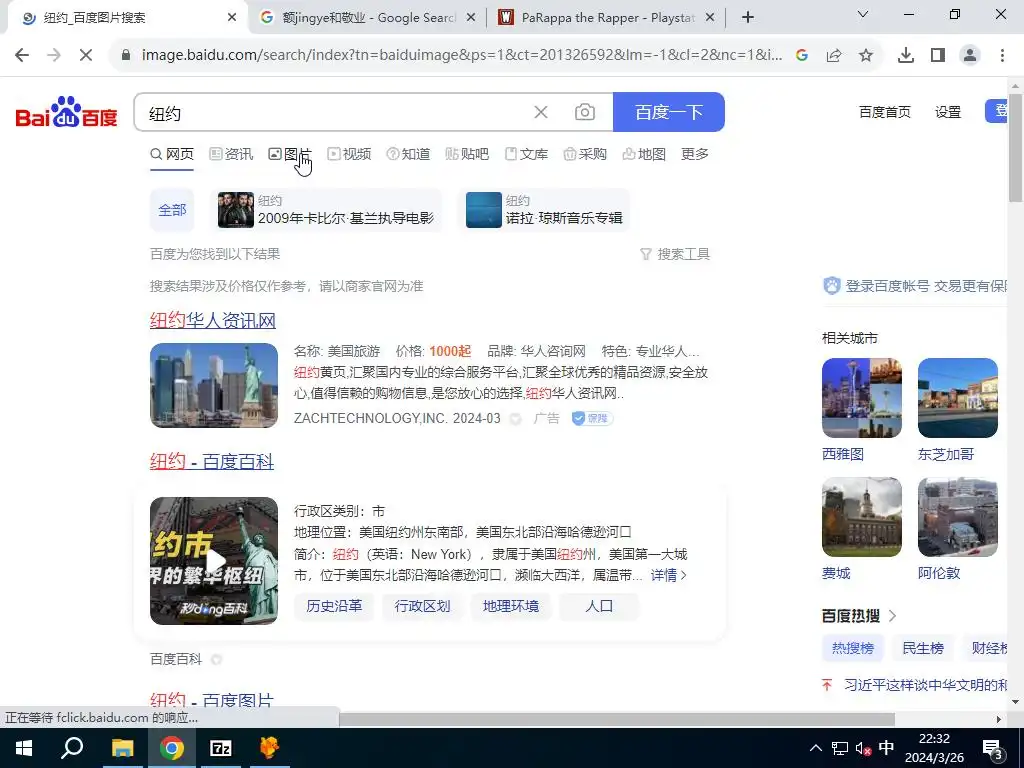Screen dimensions: 1024x768
Task: Select the 2009年卡比尔·基兰执导电影 chip
Action: pyautogui.click(x=327, y=210)
